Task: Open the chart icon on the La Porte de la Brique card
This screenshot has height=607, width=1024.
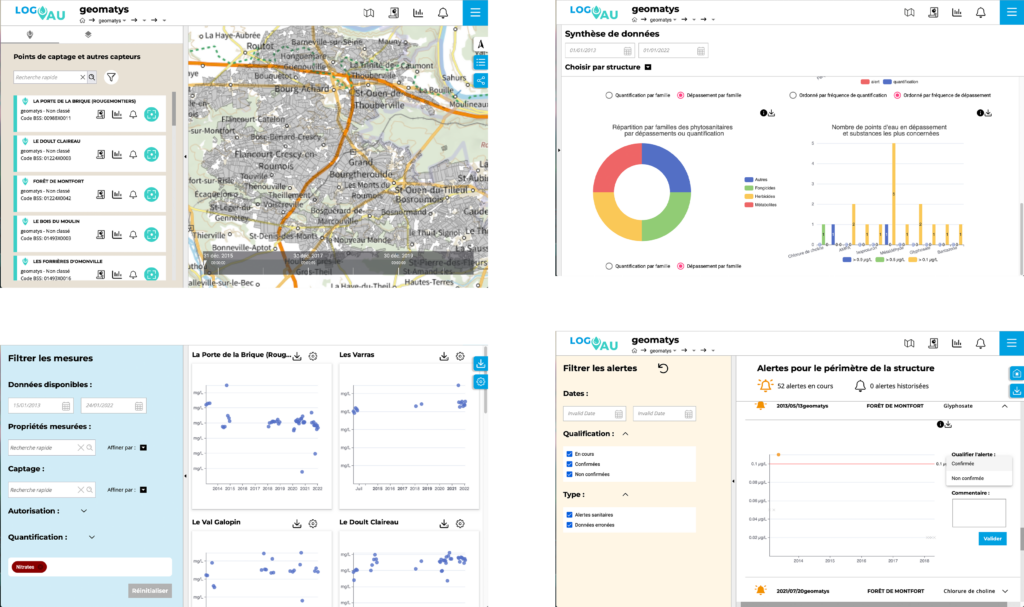Action: point(117,114)
